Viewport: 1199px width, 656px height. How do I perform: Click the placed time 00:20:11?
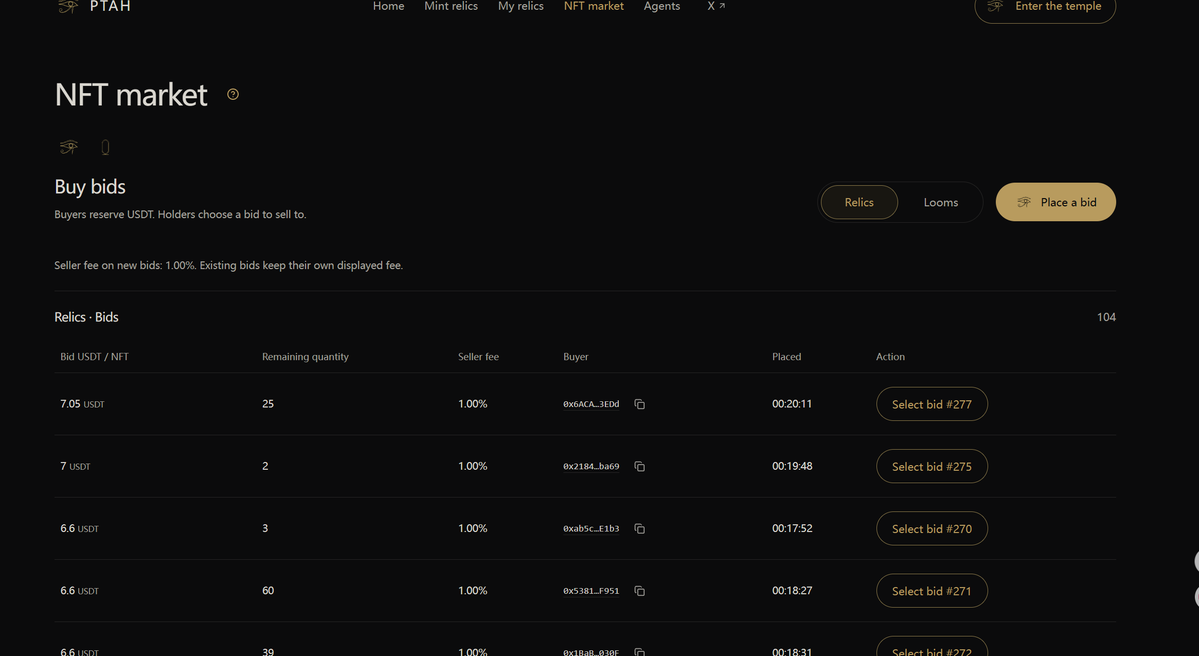[792, 404]
